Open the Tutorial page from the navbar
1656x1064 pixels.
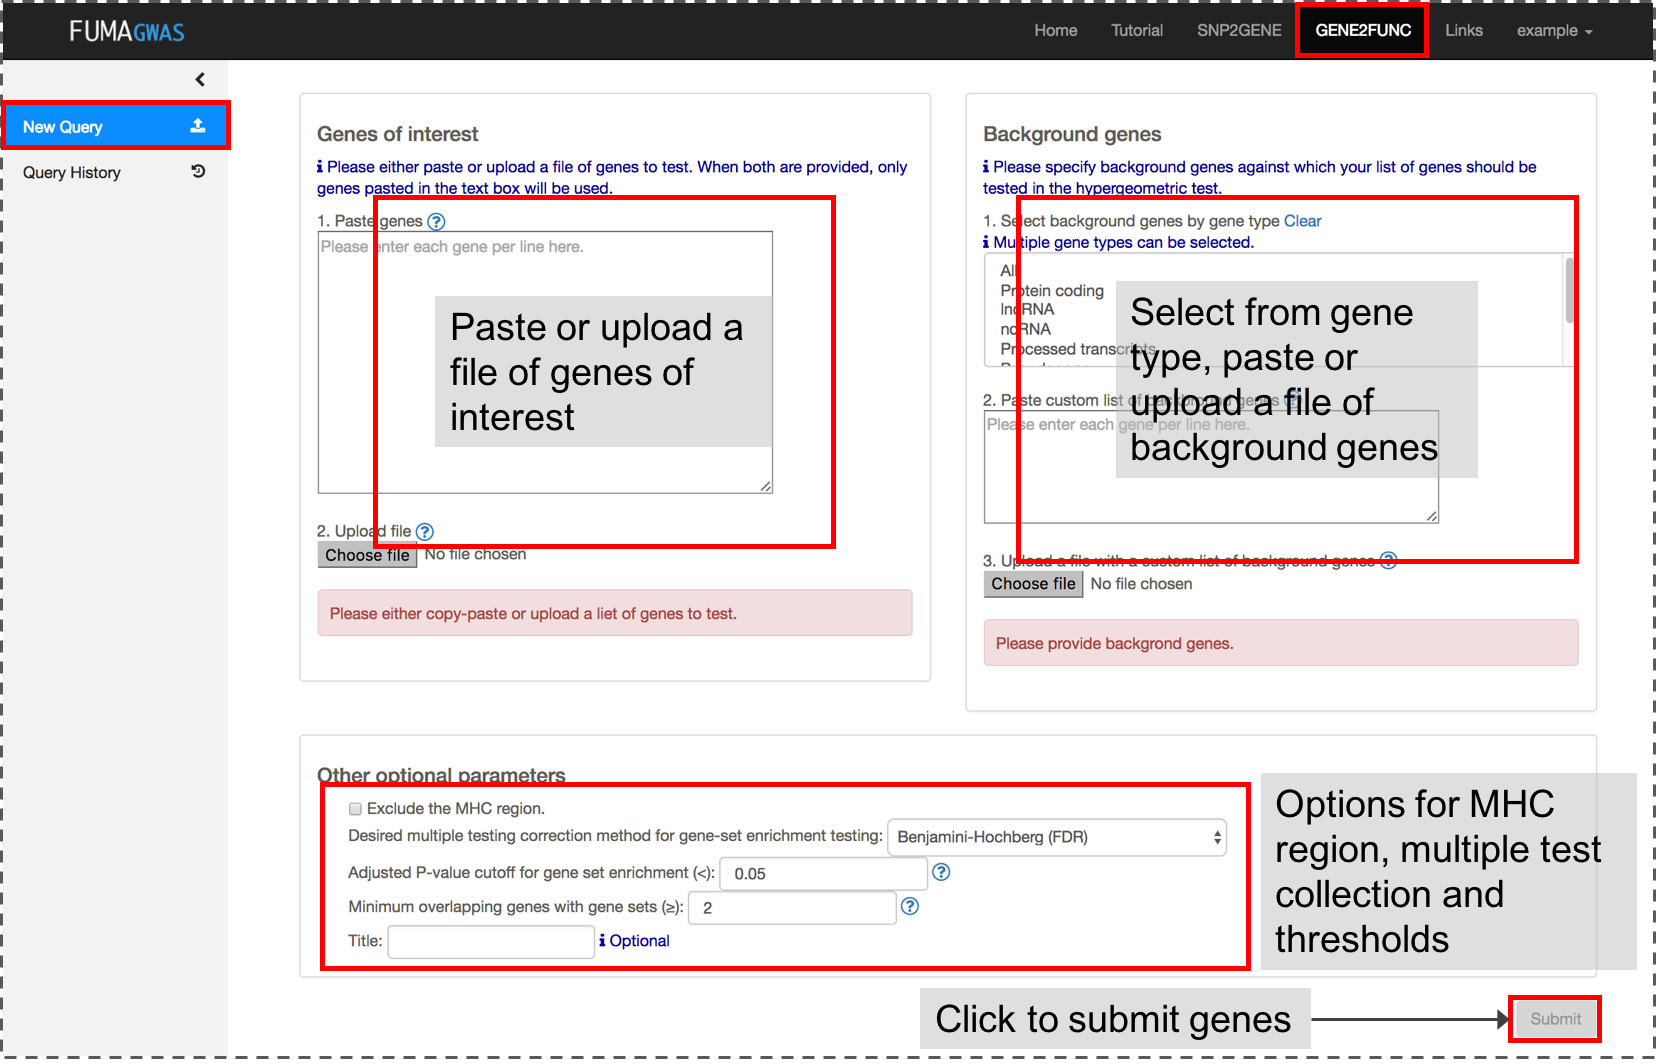click(x=1137, y=31)
